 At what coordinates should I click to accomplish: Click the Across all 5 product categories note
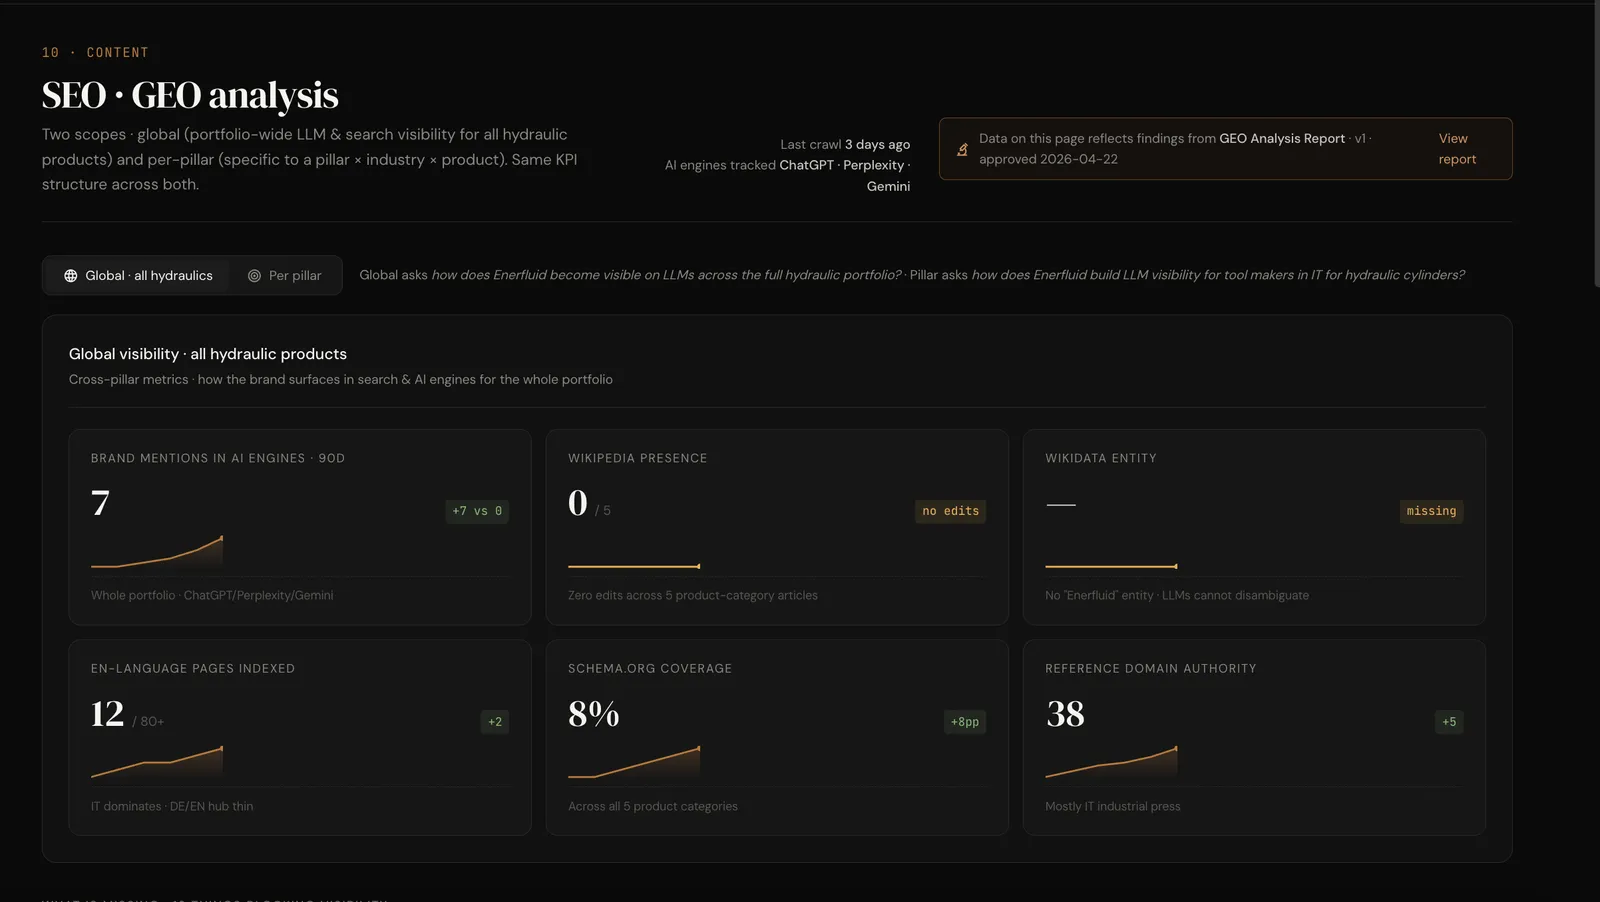pyautogui.click(x=653, y=807)
